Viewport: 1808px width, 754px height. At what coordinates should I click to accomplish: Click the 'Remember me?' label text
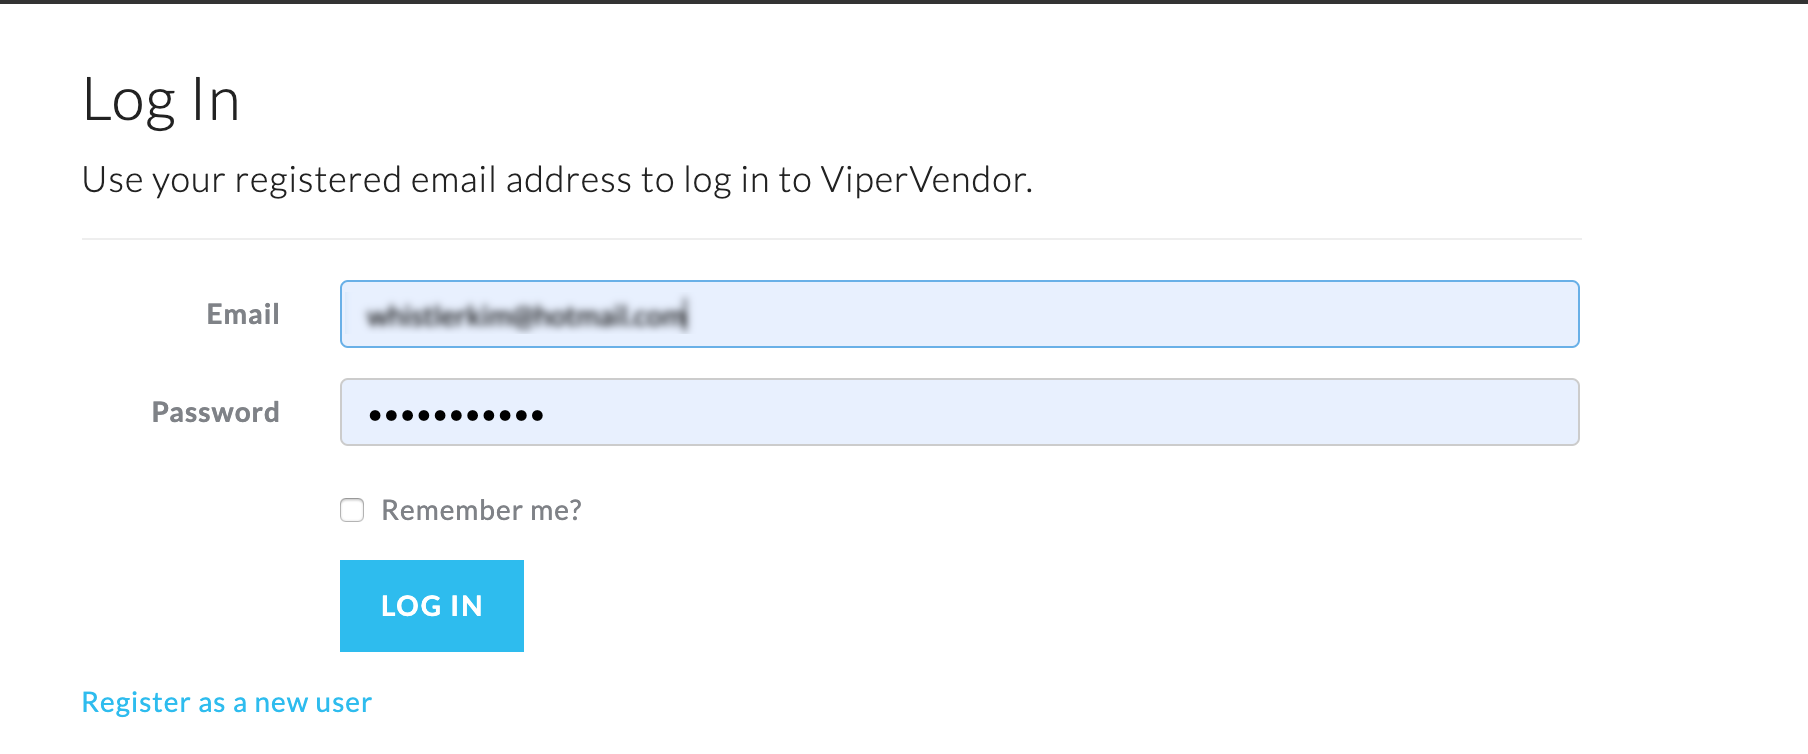(x=481, y=510)
